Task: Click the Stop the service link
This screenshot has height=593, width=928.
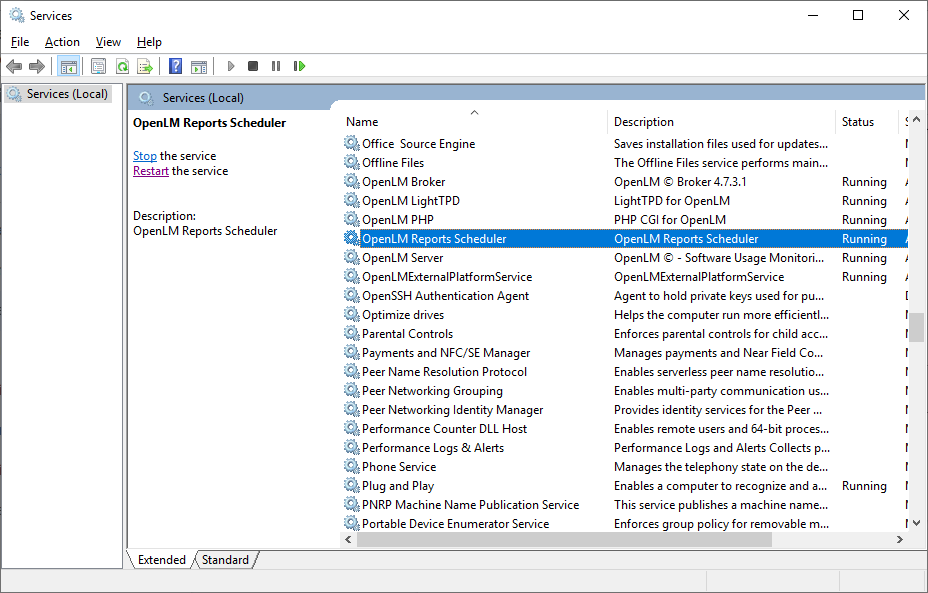Action: click(x=144, y=155)
